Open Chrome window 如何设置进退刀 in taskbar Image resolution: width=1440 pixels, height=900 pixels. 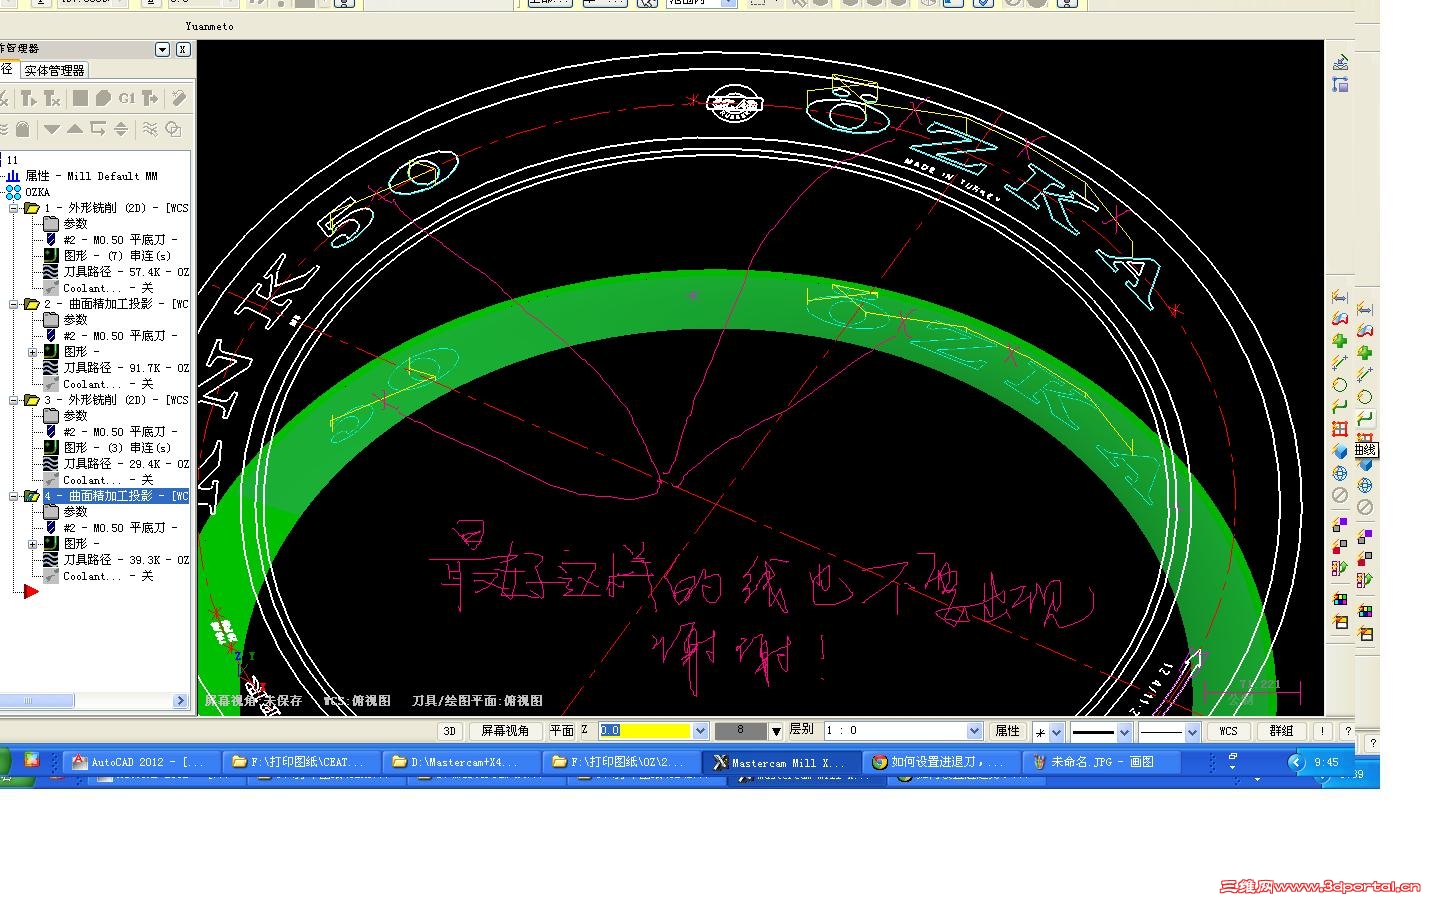pos(939,762)
